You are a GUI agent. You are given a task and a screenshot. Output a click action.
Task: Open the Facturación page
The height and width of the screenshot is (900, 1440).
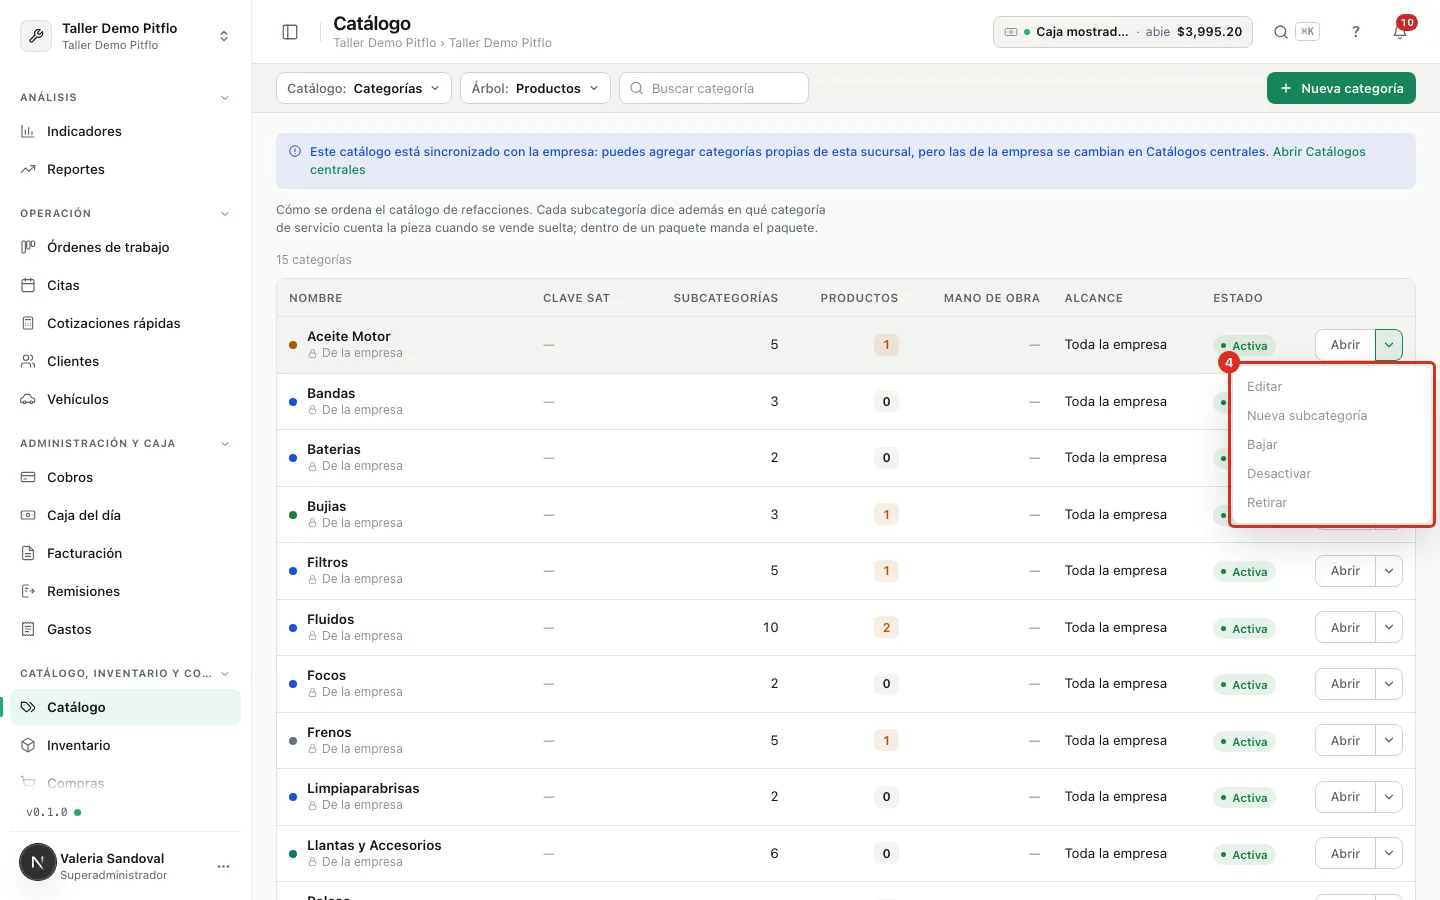tap(125, 553)
